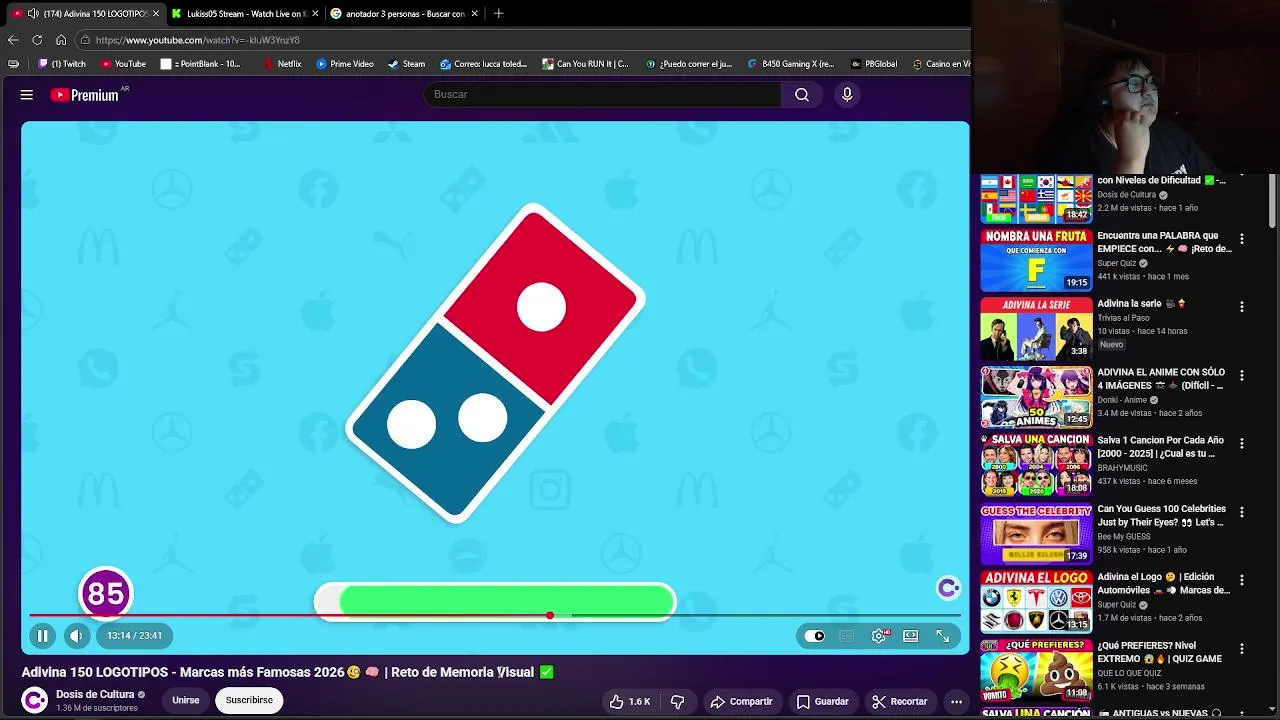Open the Twitch bookmark
Screen dimensions: 1280x720
click(x=62, y=64)
